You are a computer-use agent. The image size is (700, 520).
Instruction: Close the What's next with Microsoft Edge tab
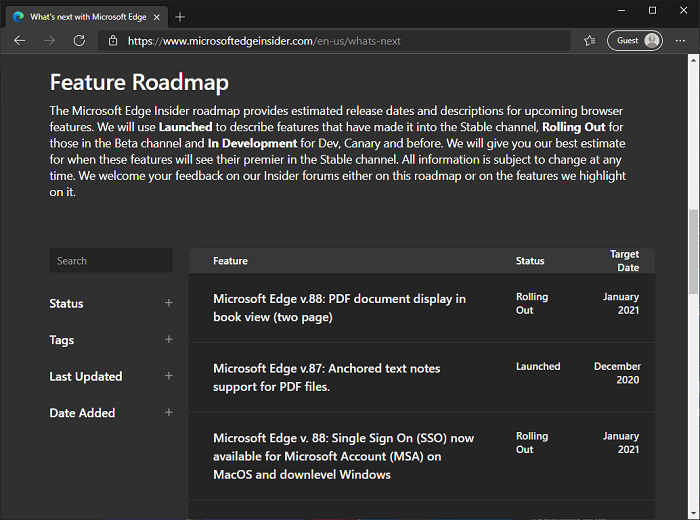coord(156,17)
